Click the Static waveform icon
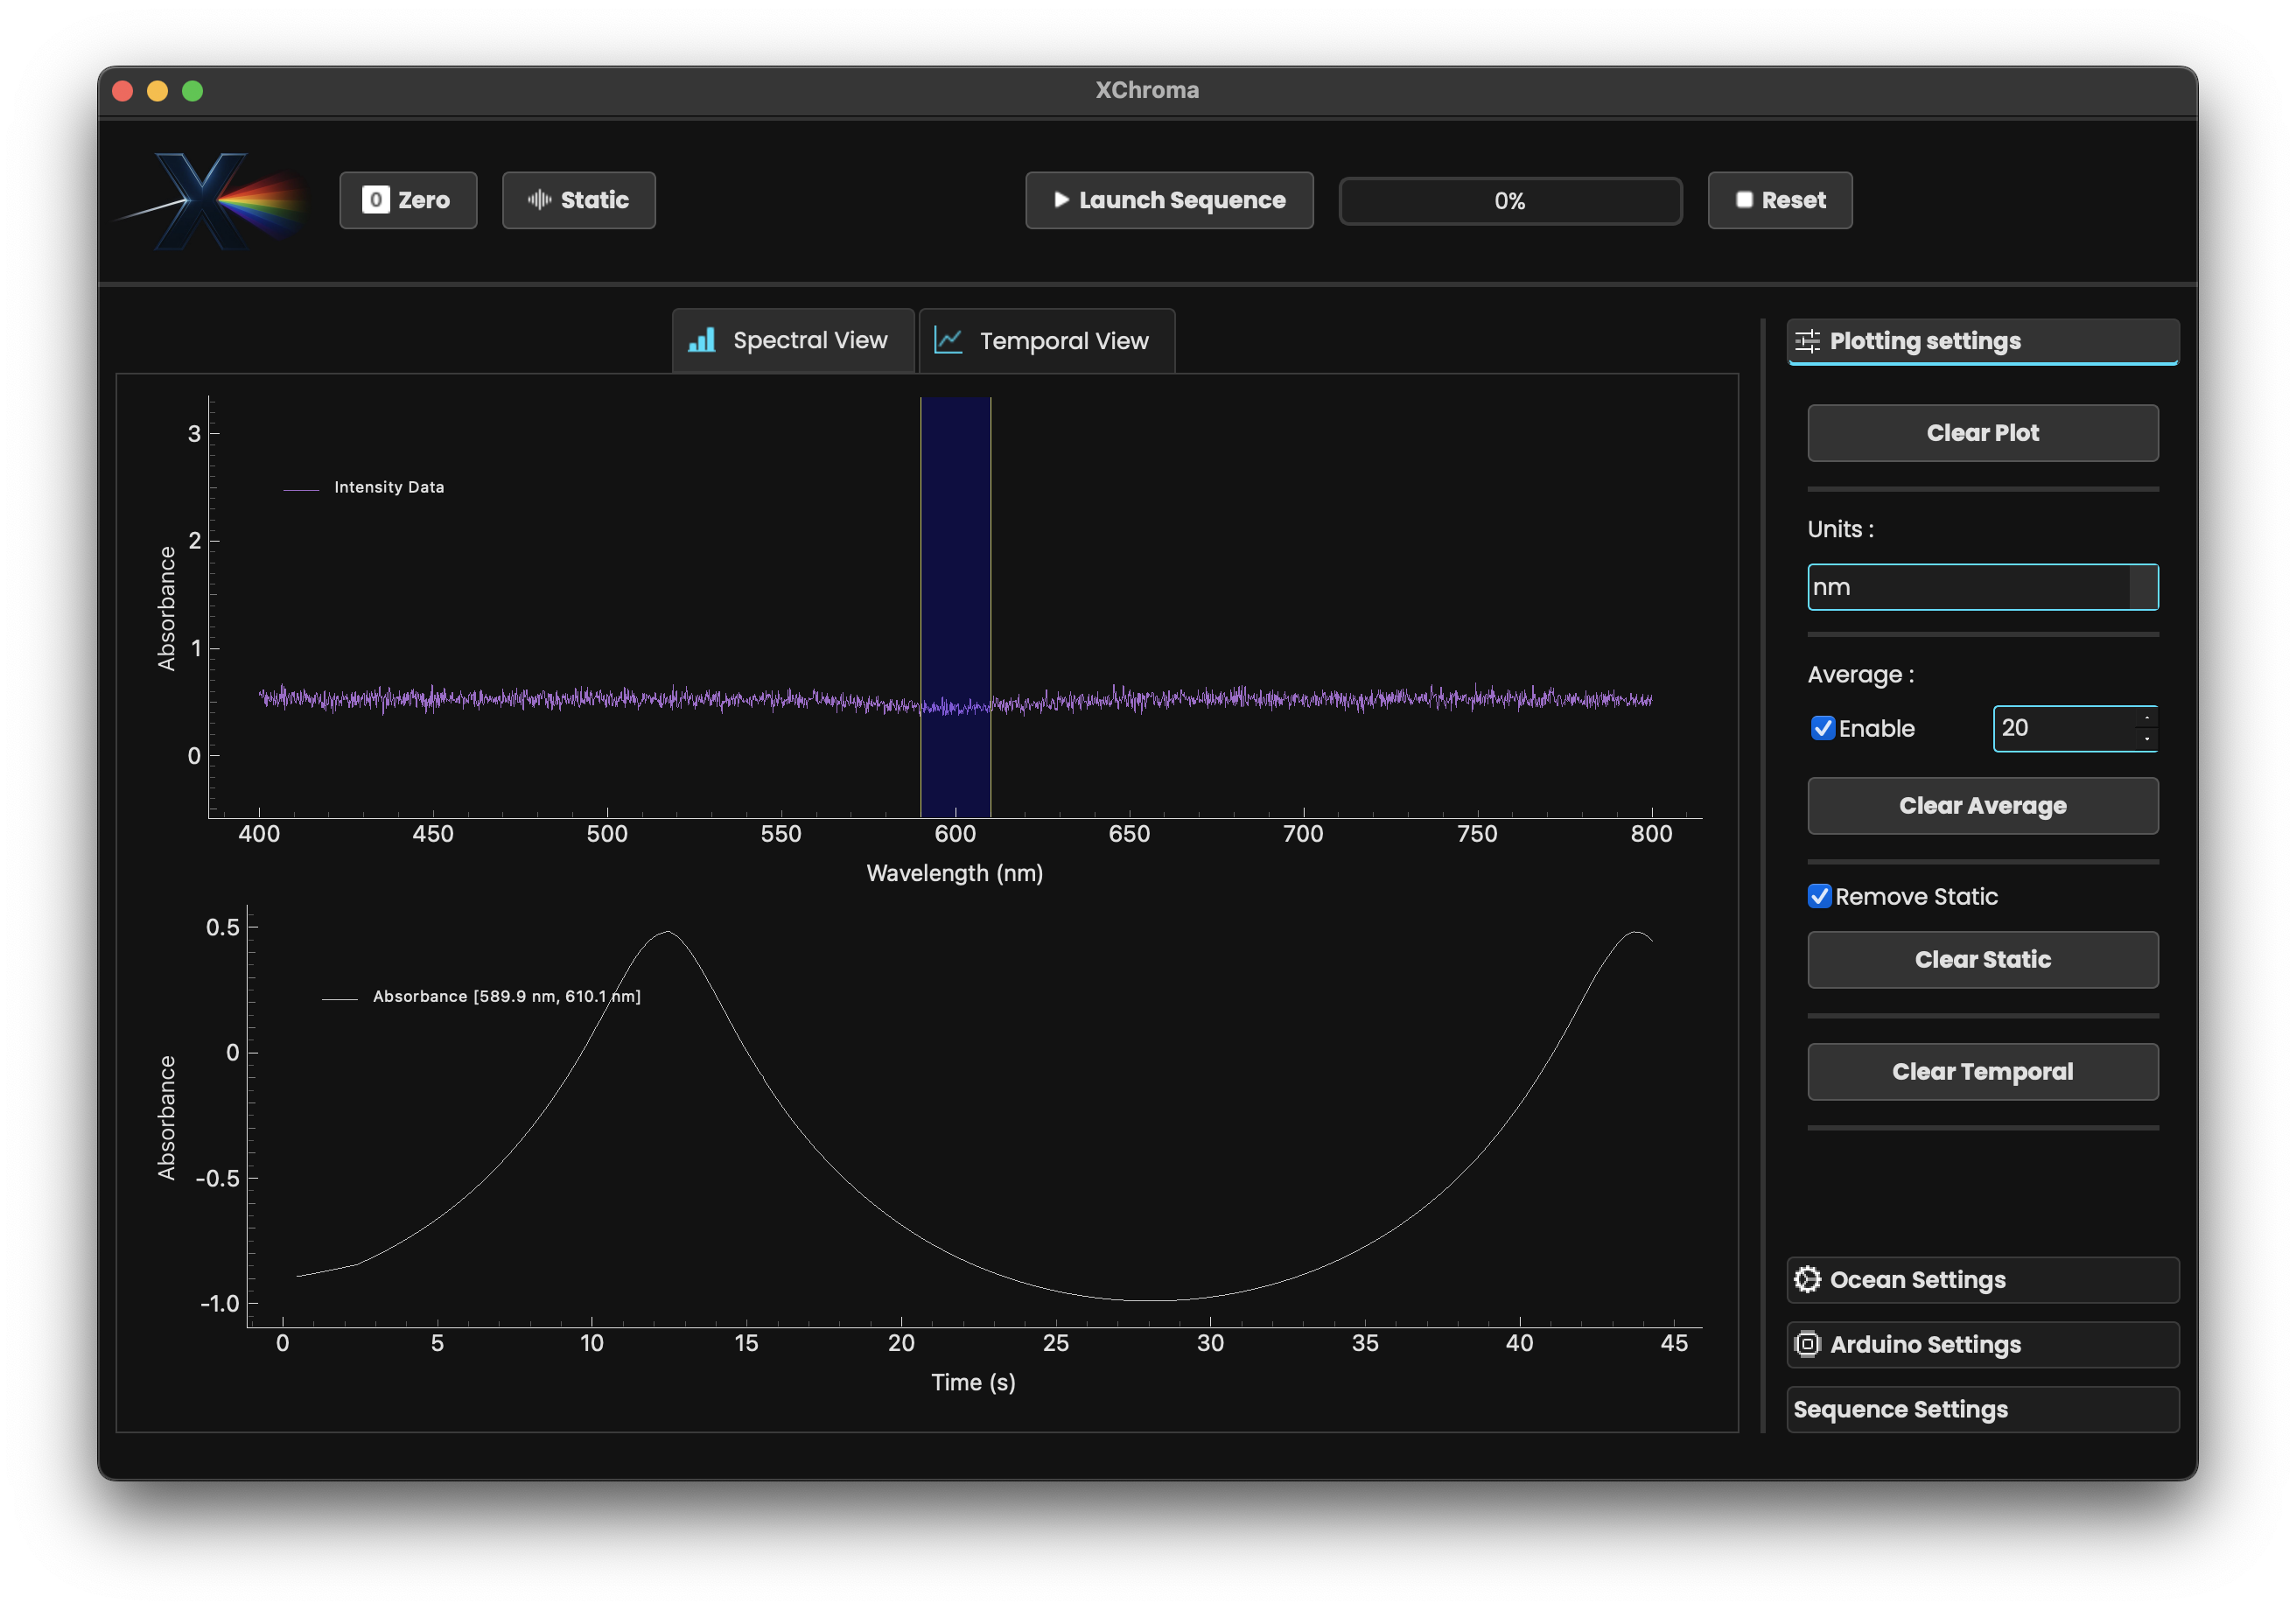Screen dimensions: 2296x1610 pos(540,200)
